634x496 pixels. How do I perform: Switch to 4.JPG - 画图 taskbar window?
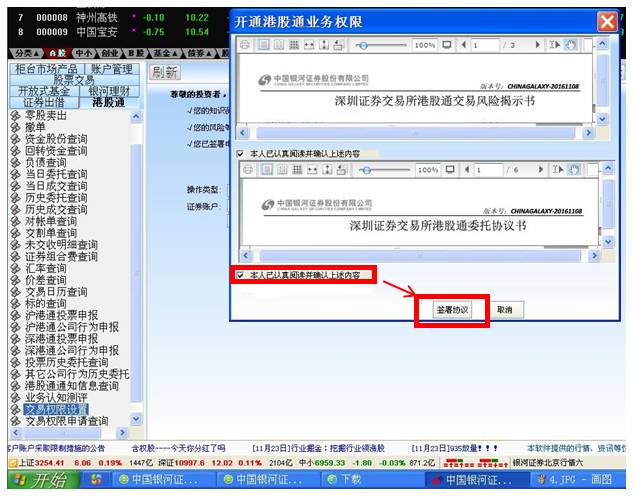pyautogui.click(x=576, y=480)
